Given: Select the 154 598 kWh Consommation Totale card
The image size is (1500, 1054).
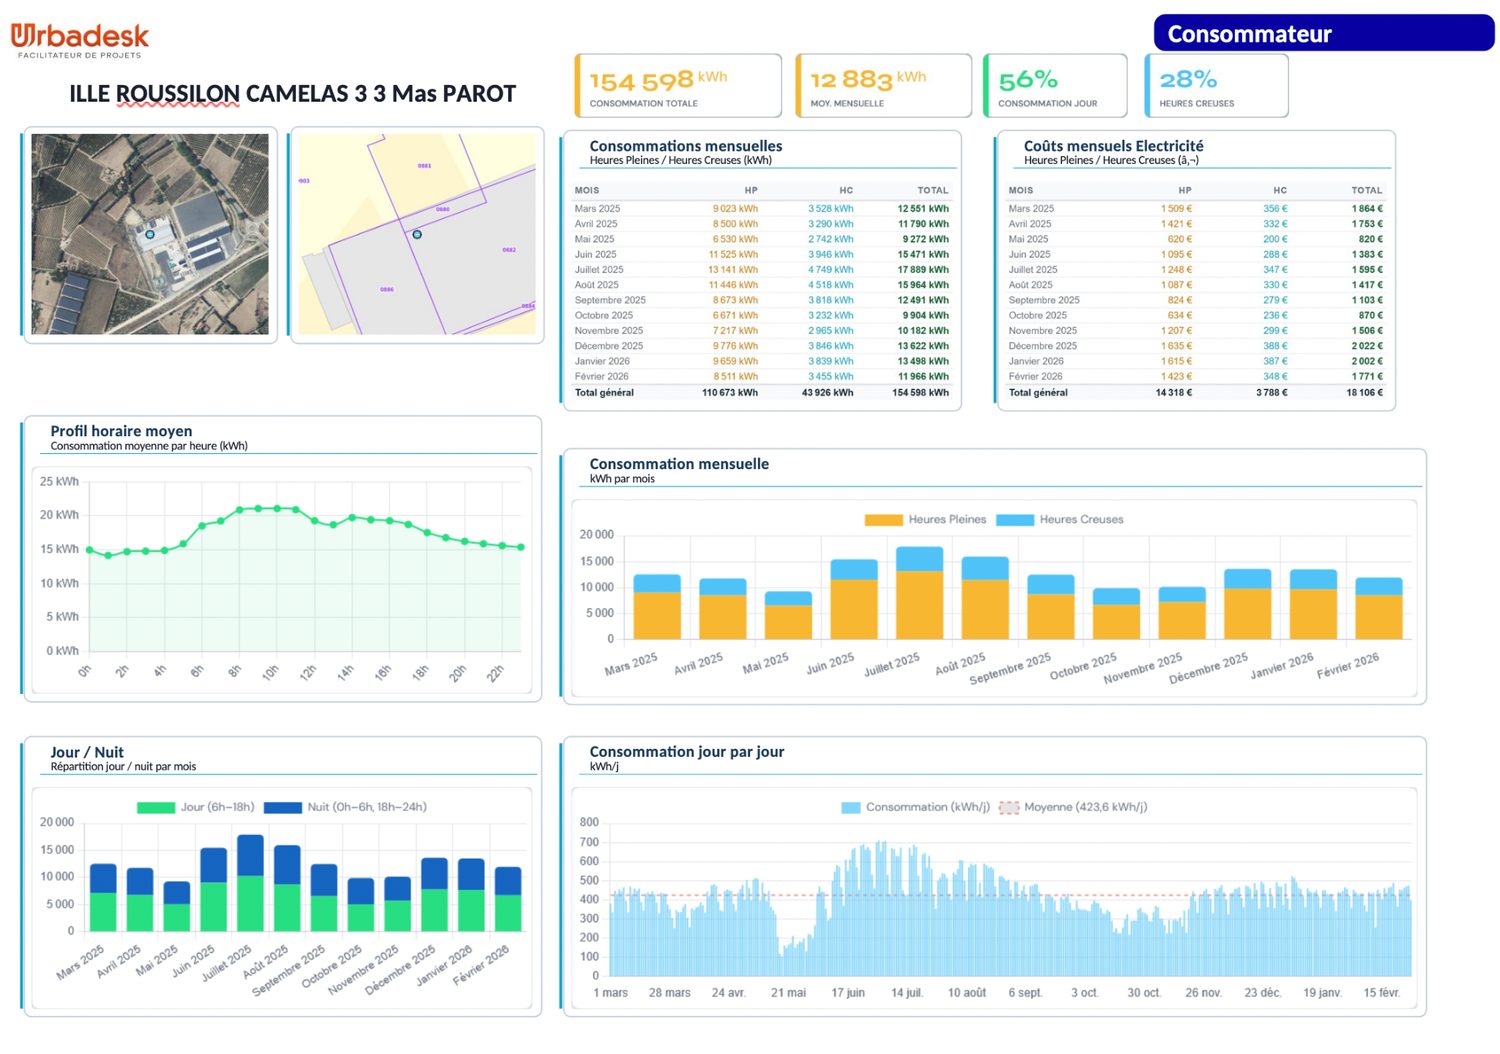Looking at the screenshot, I should tap(678, 86).
